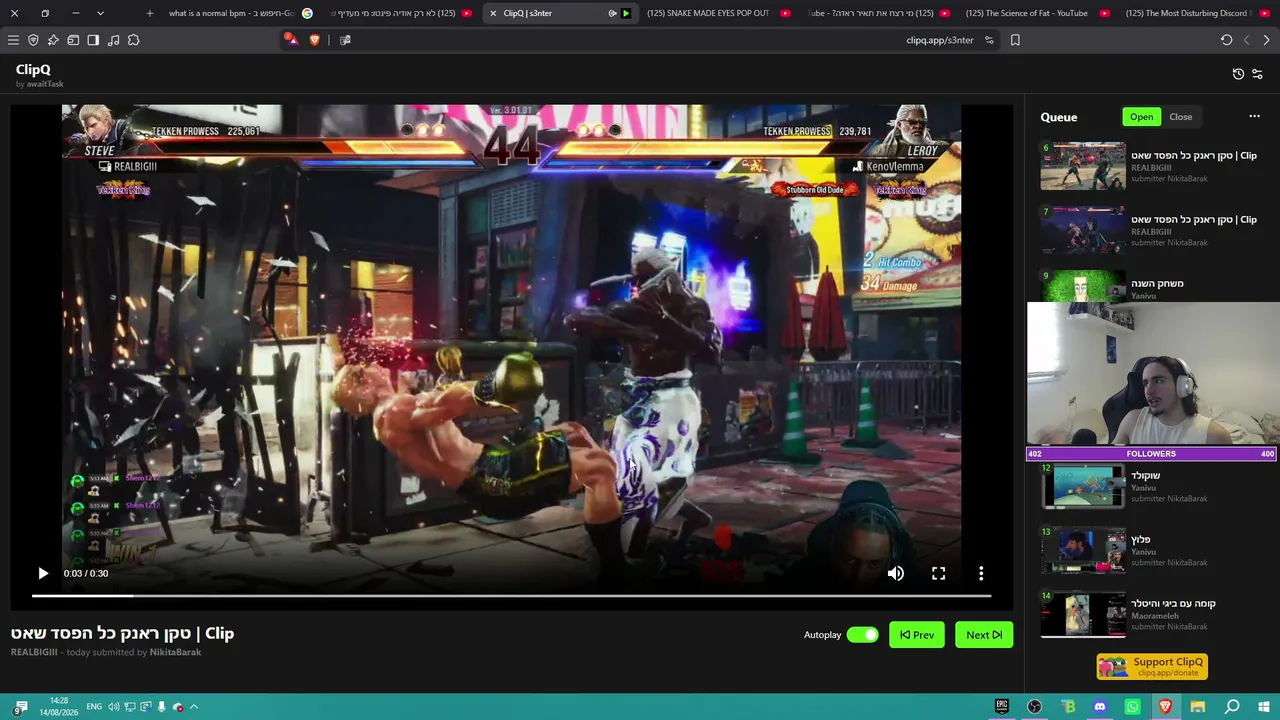
Task: Open the taskbar clock showing 14:28
Action: [x=58, y=706]
